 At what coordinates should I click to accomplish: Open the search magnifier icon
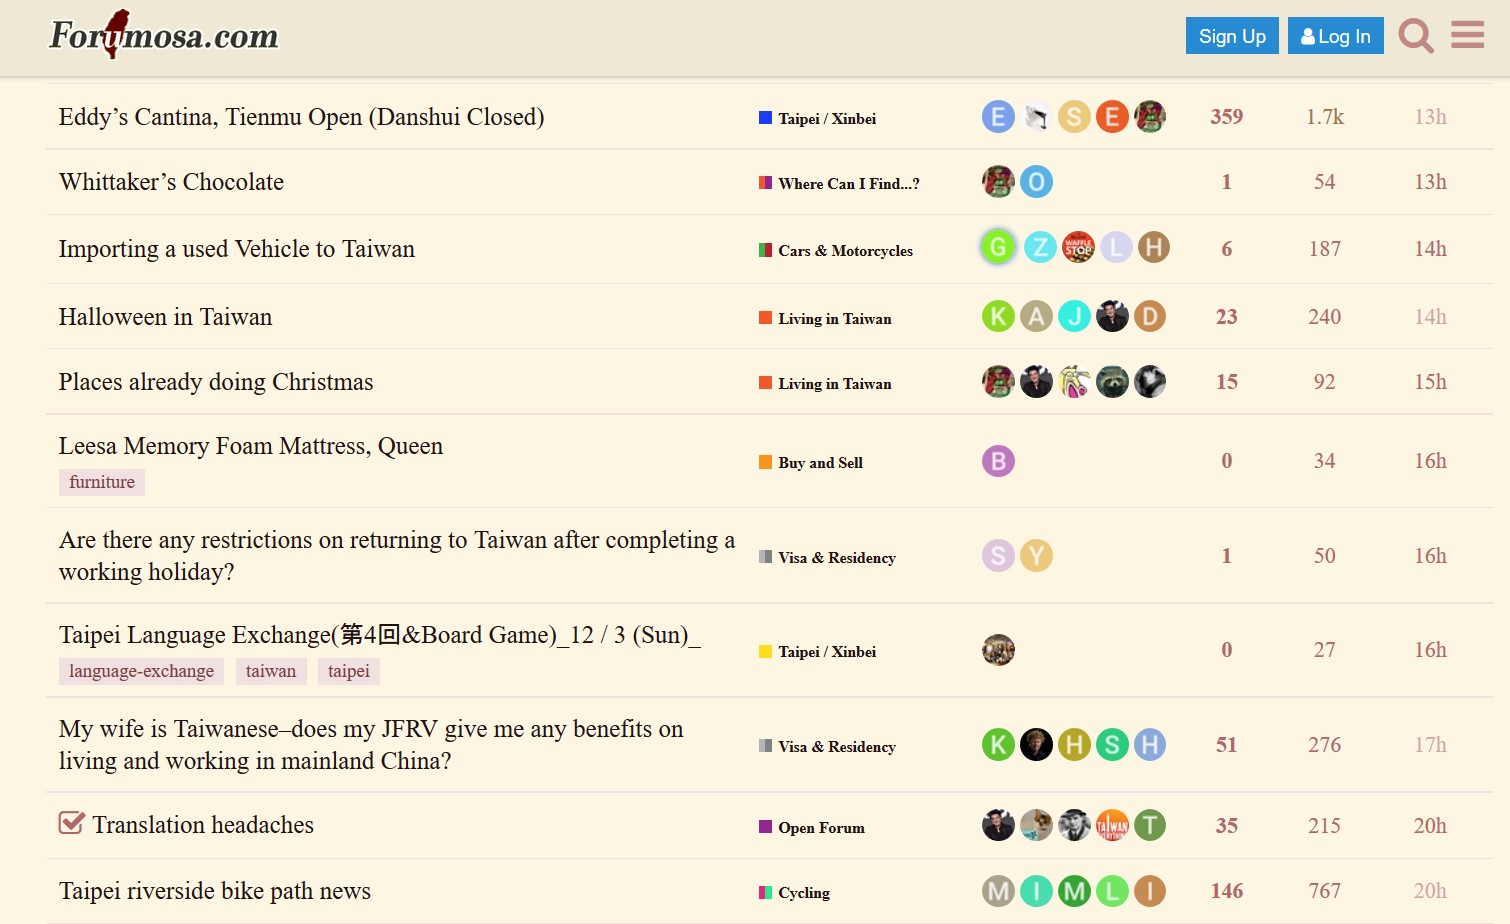click(x=1416, y=36)
